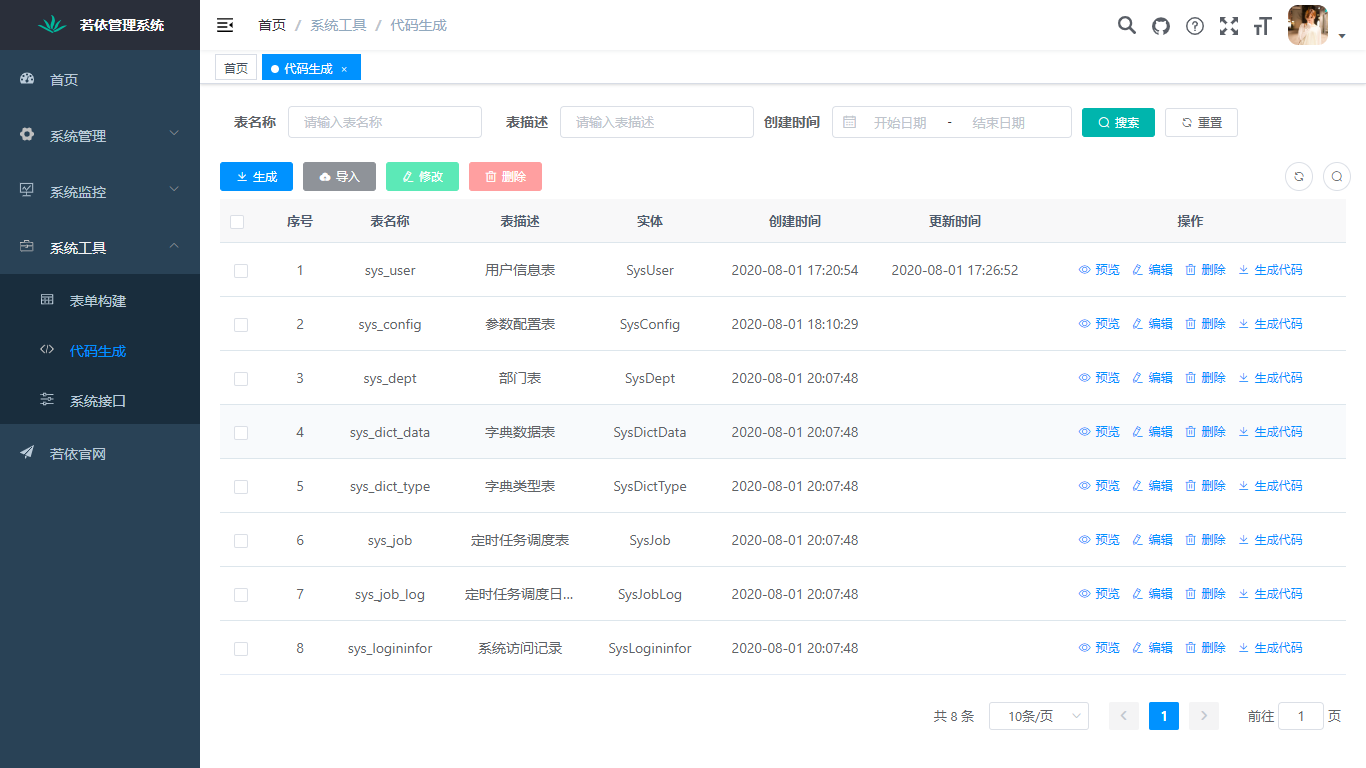Select all rows with the header checkbox
The image size is (1366, 768).
238,222
